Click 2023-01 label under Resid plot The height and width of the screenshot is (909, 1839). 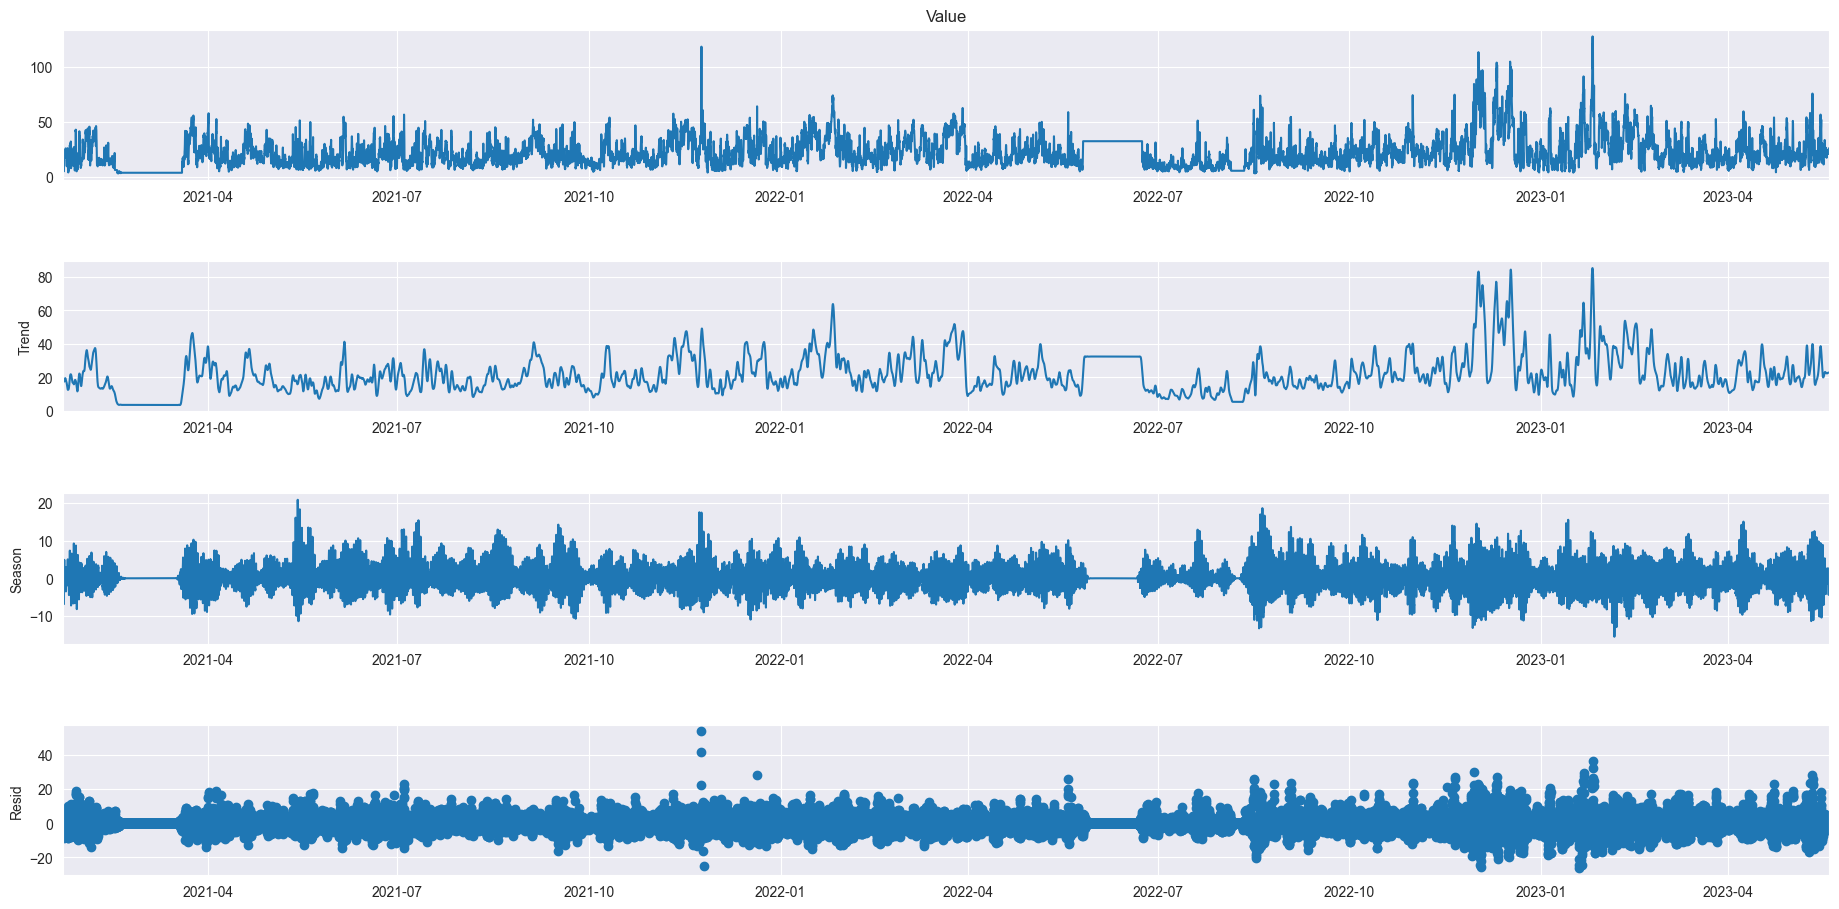pos(1541,892)
